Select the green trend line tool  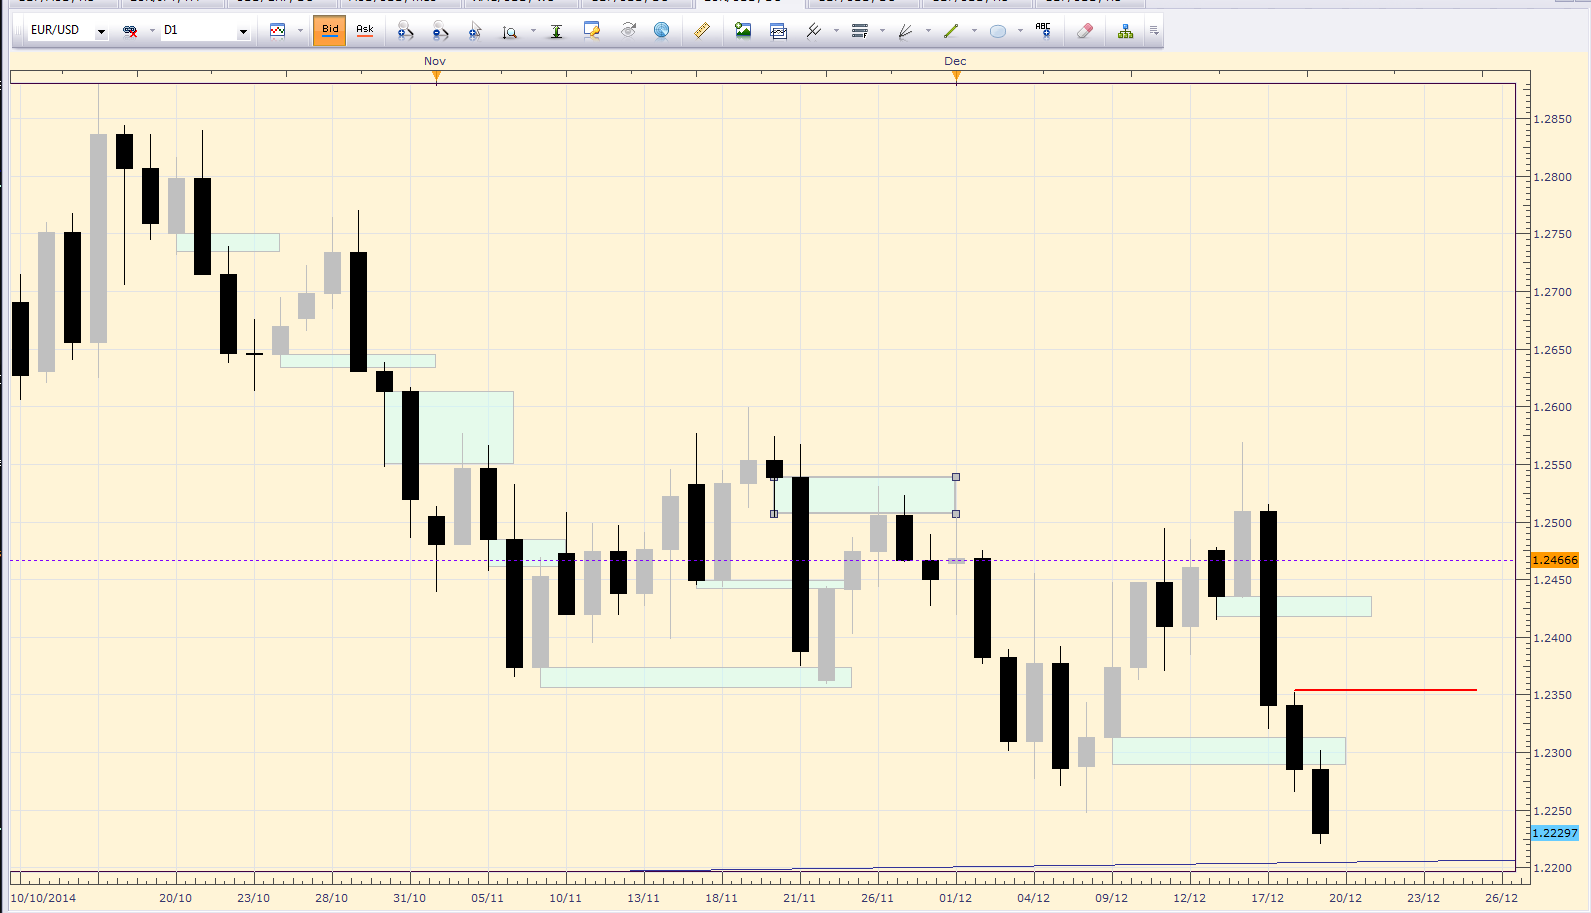tap(951, 31)
